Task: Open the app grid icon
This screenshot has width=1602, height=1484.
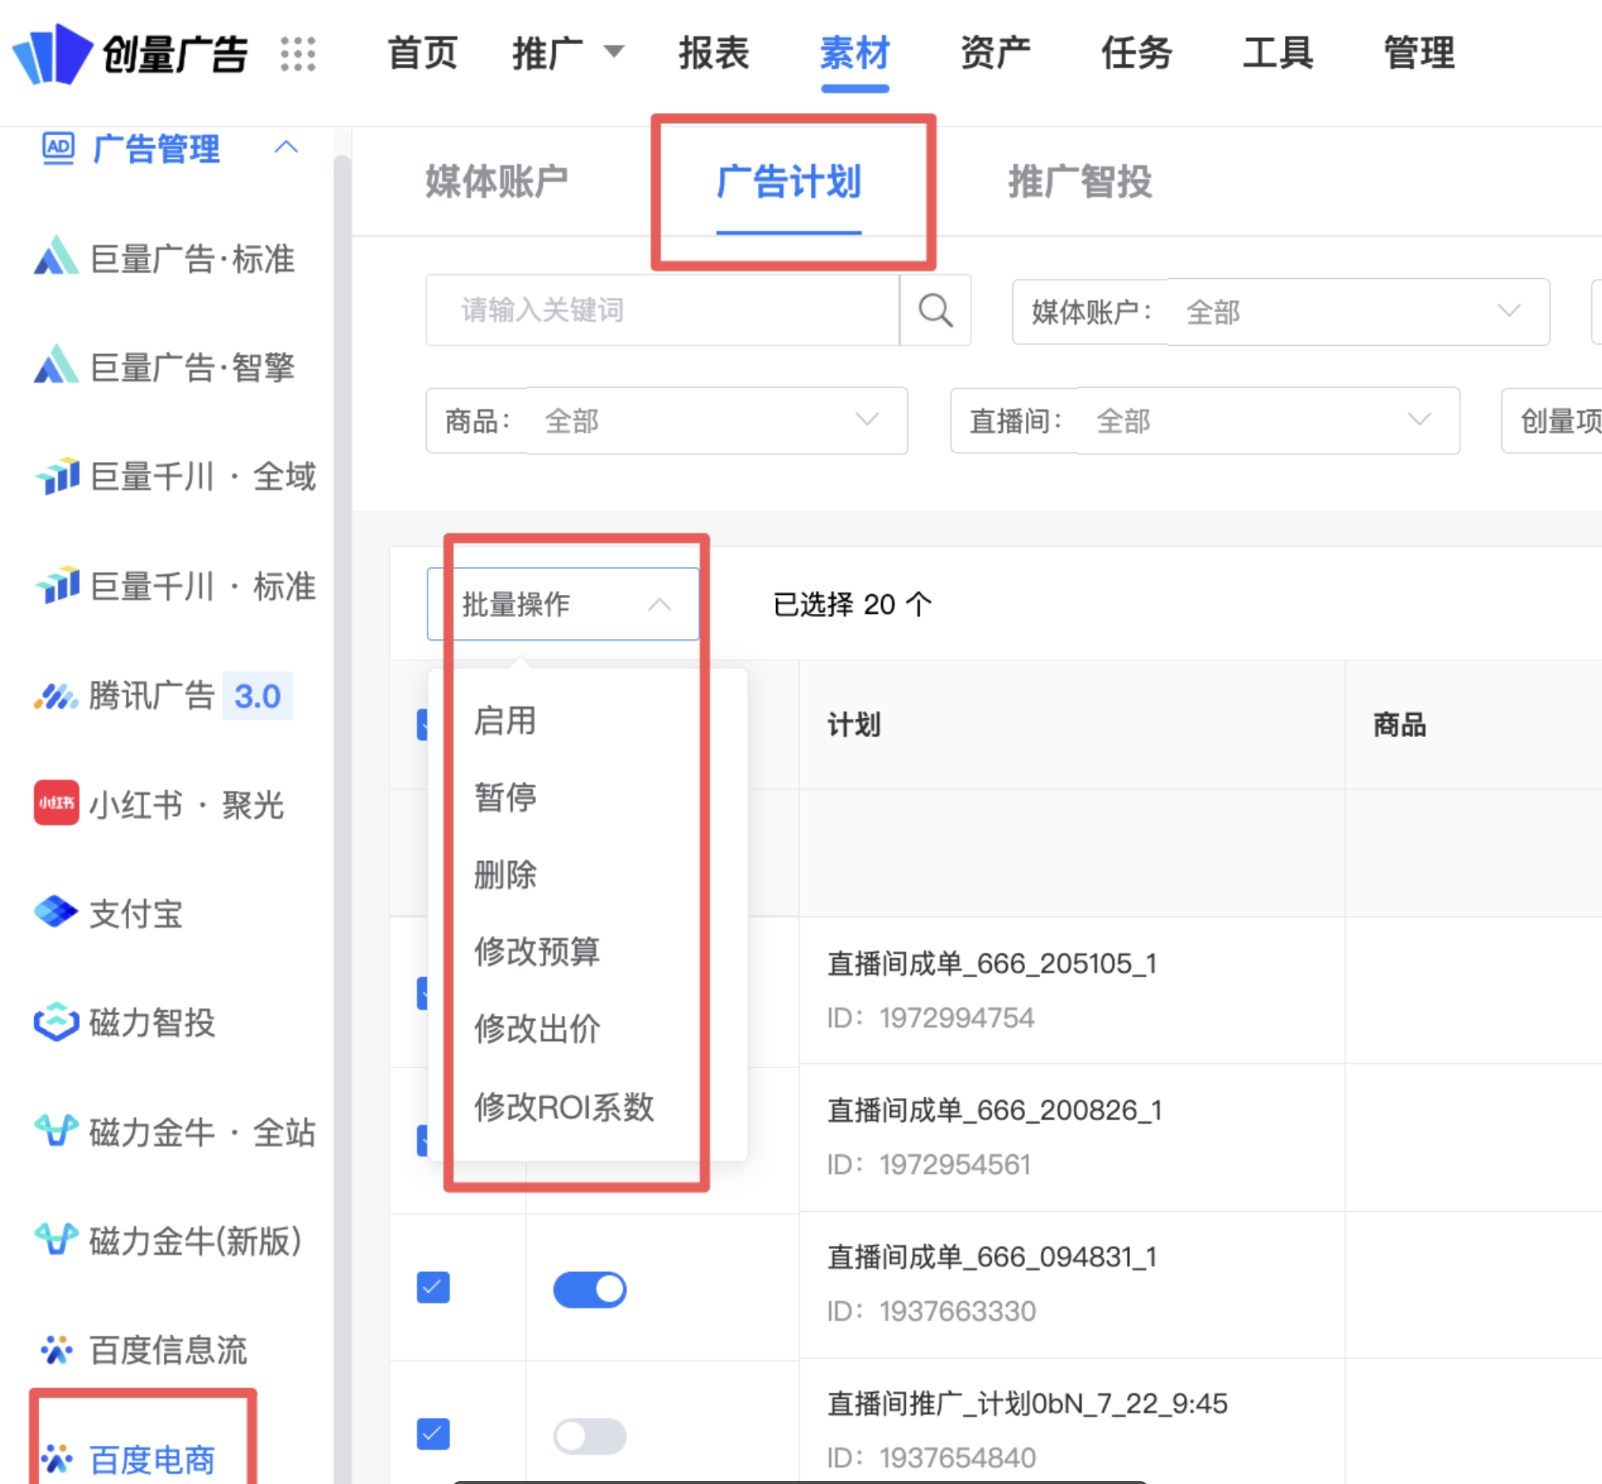Action: coord(298,54)
